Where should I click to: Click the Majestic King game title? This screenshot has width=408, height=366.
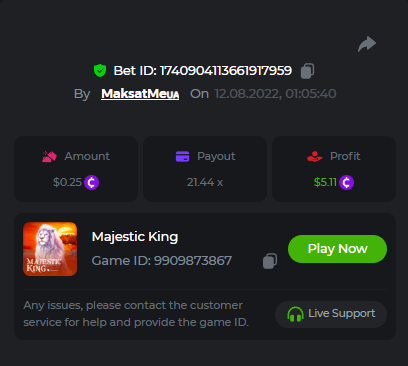(x=135, y=237)
